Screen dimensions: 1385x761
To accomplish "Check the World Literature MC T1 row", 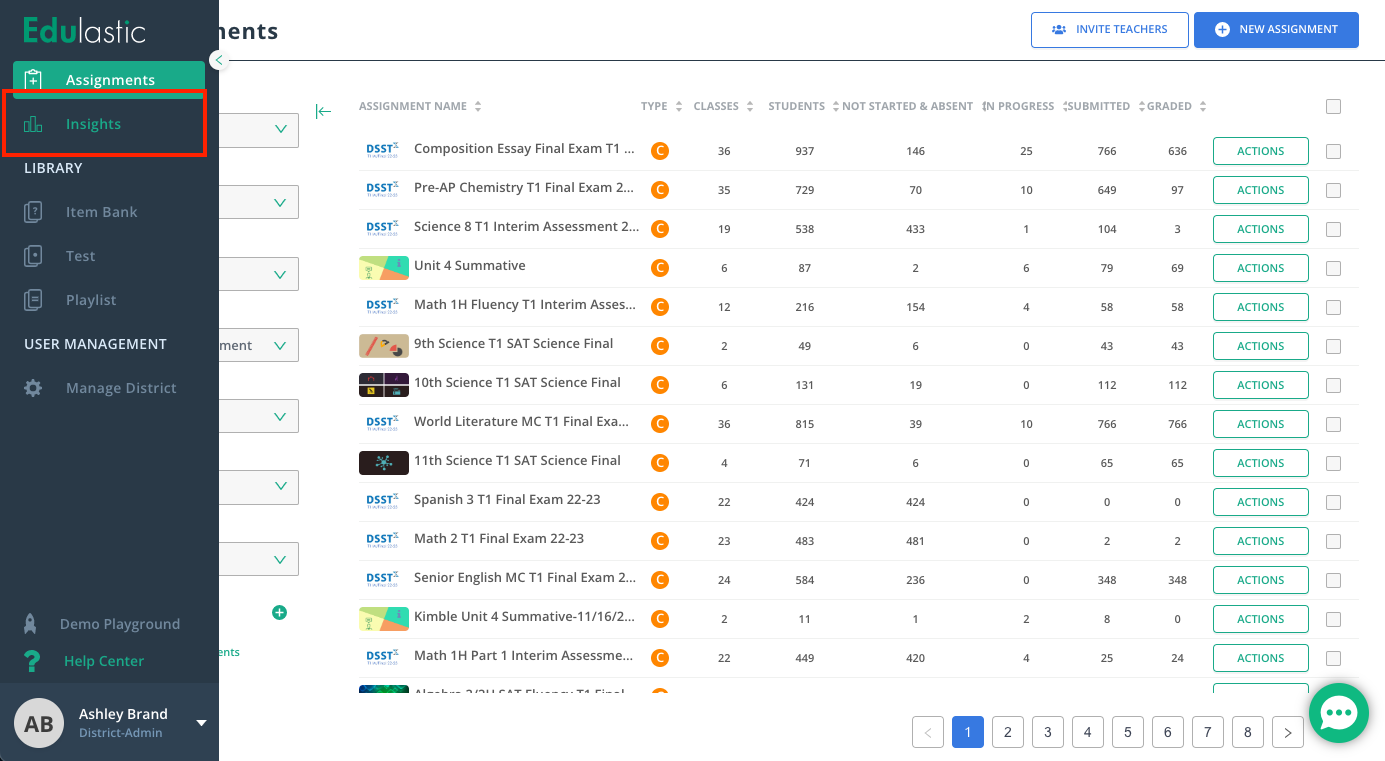I will tap(1333, 425).
